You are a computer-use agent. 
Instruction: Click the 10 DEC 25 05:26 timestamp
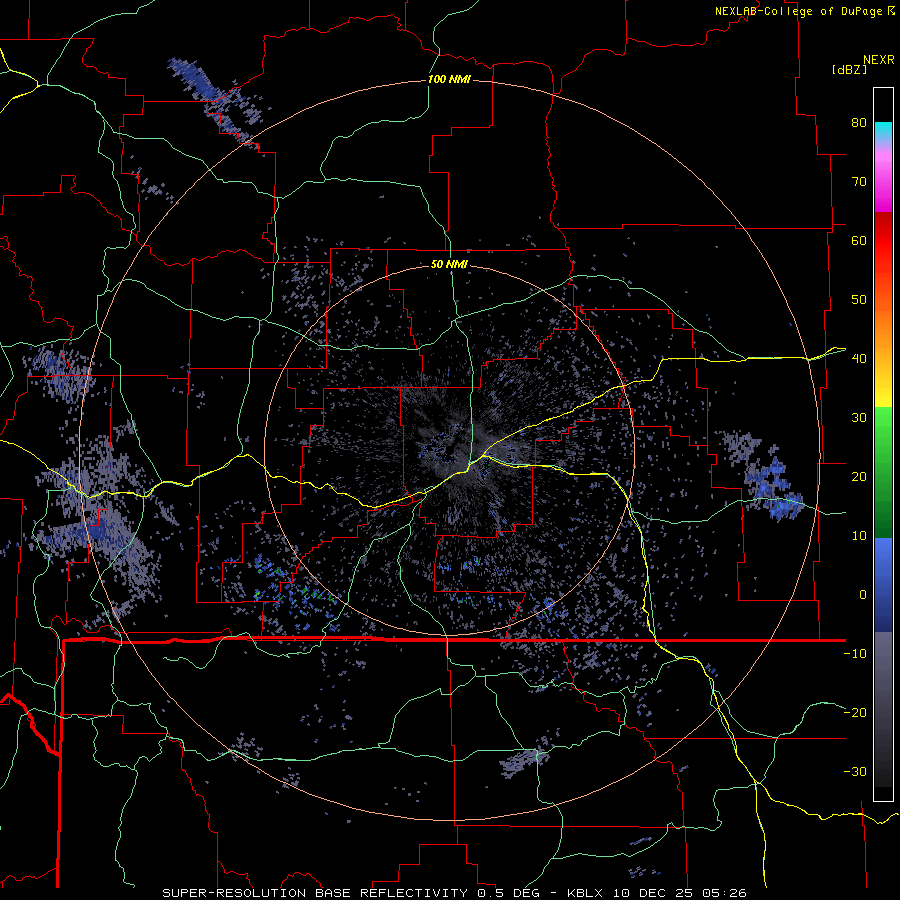coord(681,893)
